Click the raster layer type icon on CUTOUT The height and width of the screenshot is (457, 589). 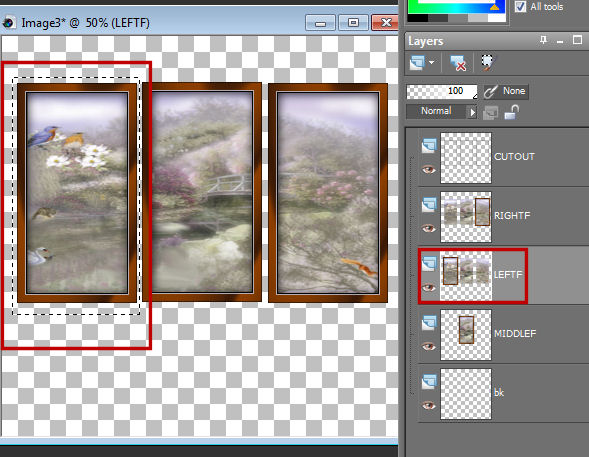(429, 146)
